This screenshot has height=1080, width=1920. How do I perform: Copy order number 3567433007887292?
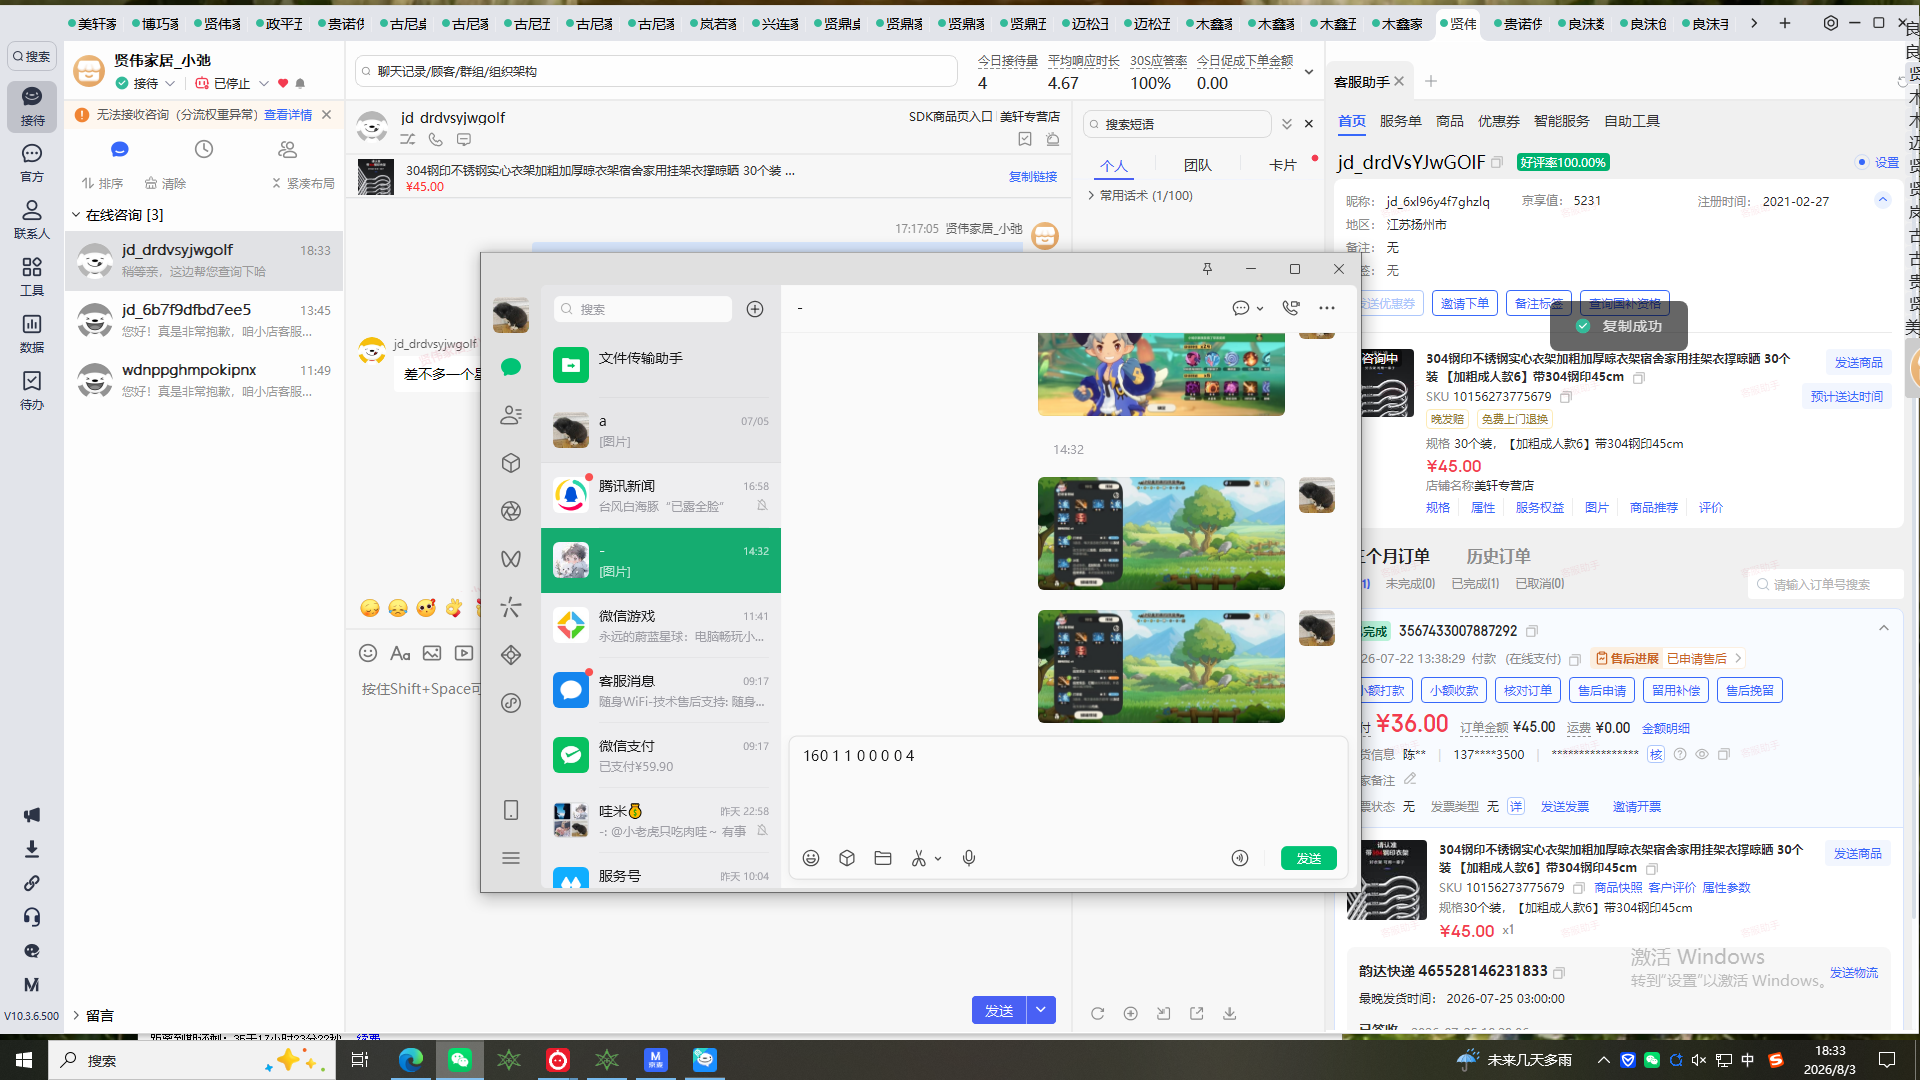point(1532,631)
